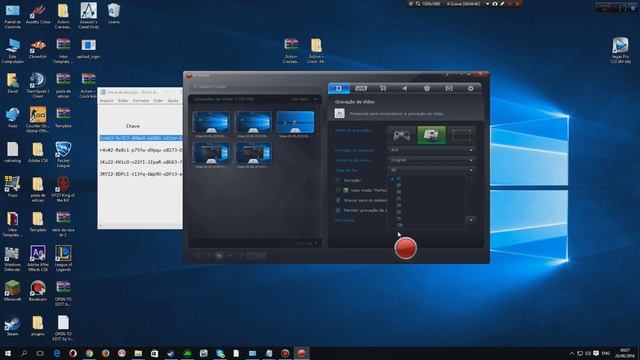Open Microsoft Edge from the taskbar
The width and height of the screenshot is (640, 360).
pos(57,353)
